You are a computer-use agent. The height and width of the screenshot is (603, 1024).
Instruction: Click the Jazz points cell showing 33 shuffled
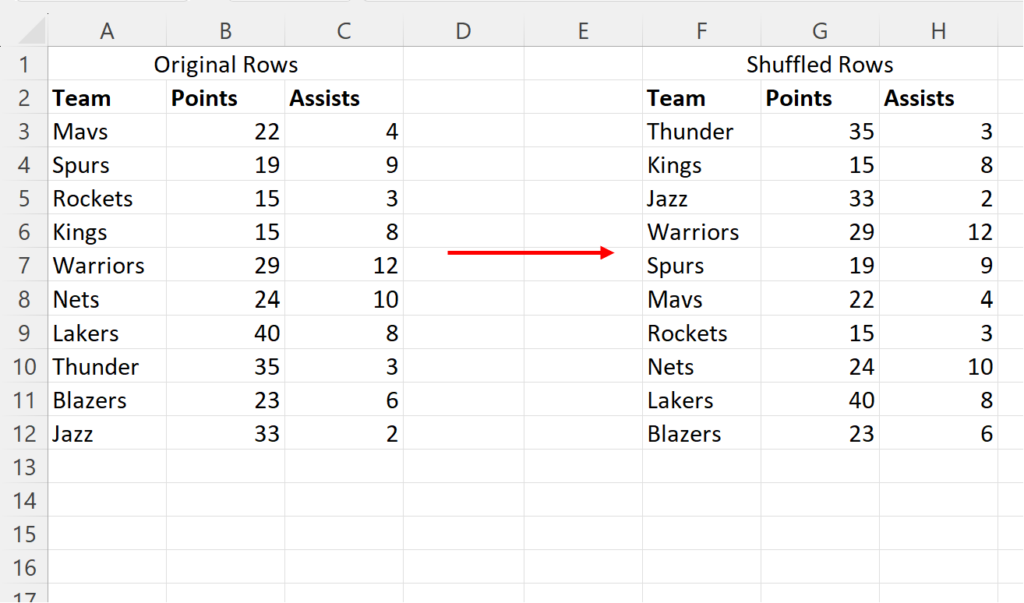click(x=820, y=198)
